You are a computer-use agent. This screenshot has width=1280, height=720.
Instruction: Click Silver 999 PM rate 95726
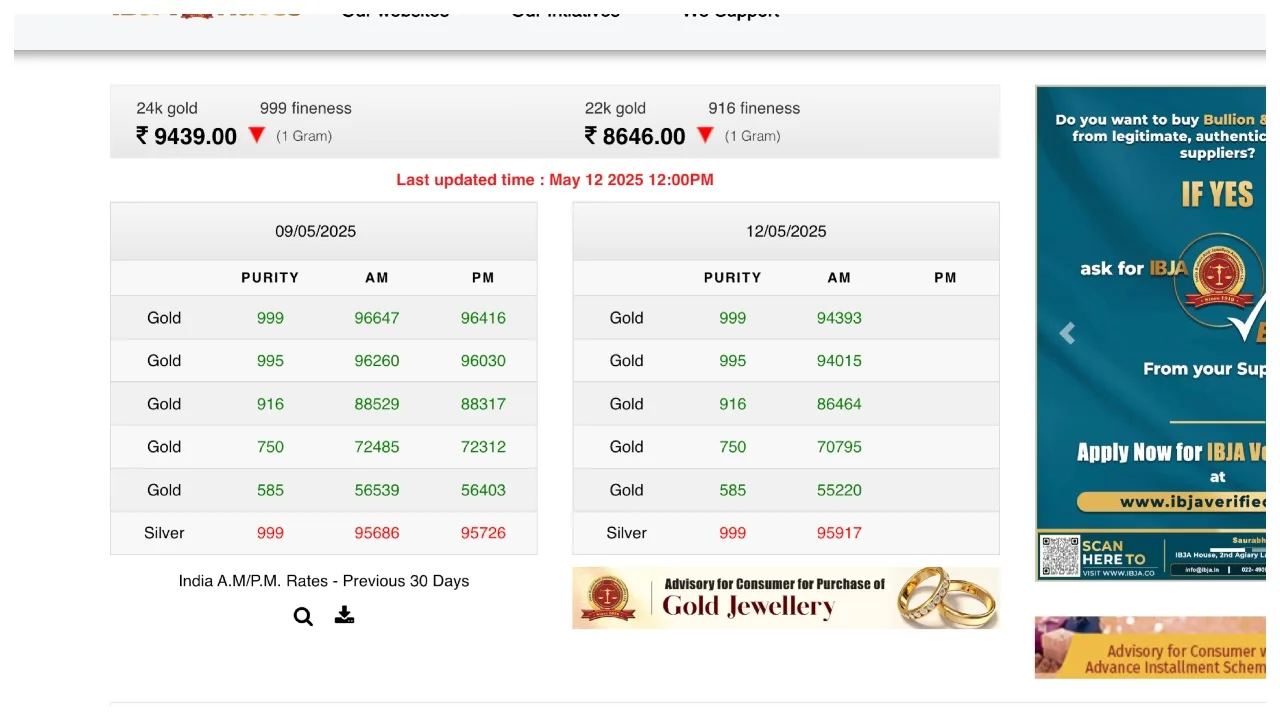483,533
